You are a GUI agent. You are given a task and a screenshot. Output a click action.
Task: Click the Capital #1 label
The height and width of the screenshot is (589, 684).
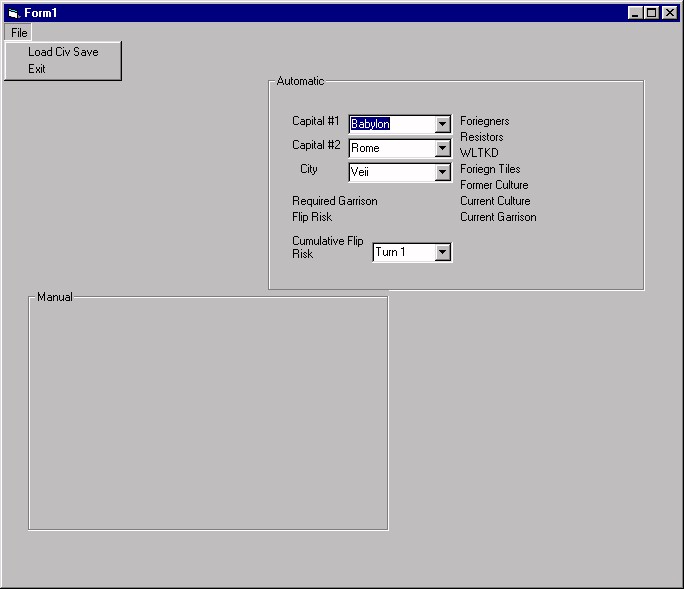coord(315,121)
